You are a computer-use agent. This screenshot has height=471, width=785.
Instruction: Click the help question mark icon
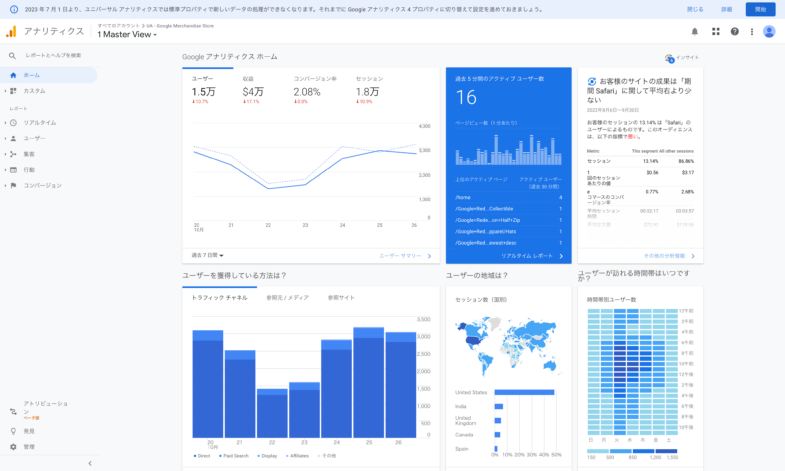click(735, 31)
